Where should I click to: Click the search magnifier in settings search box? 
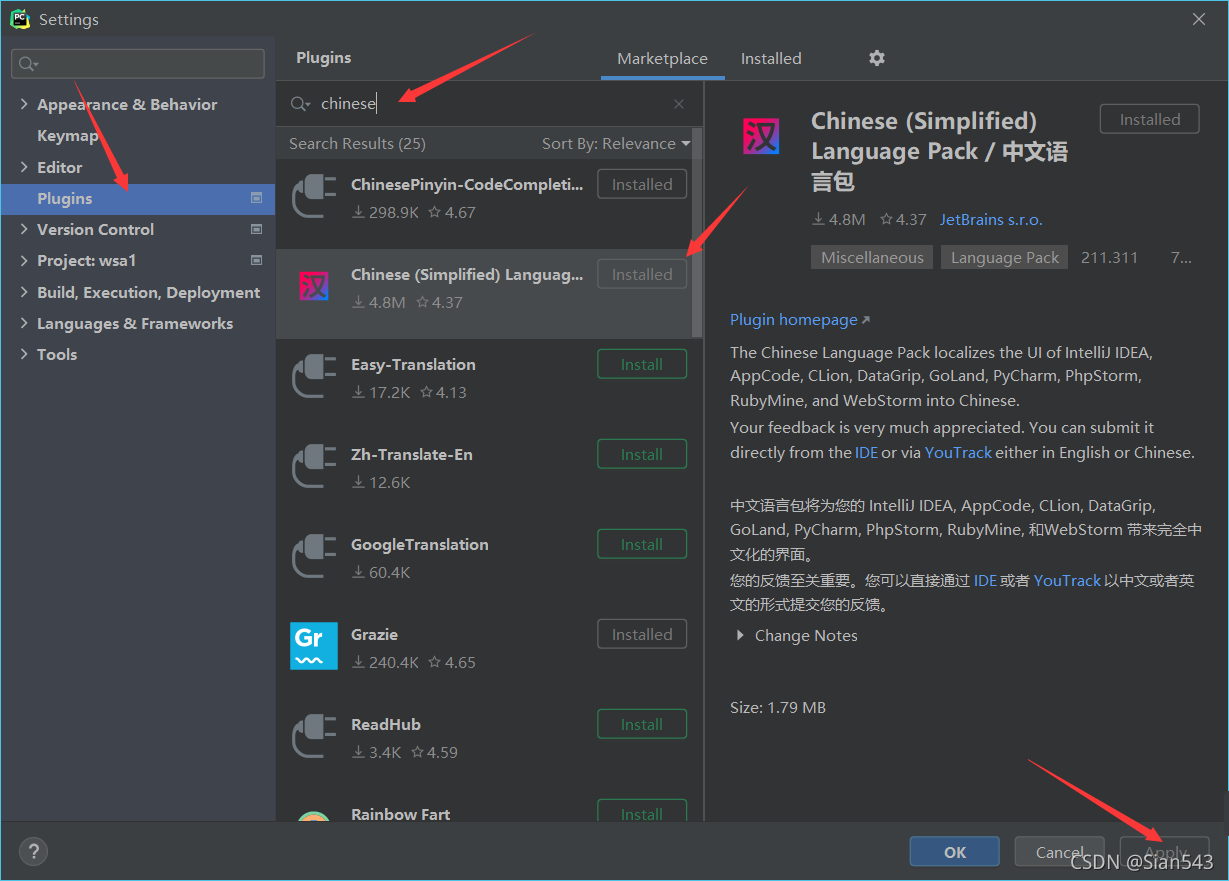tap(28, 64)
